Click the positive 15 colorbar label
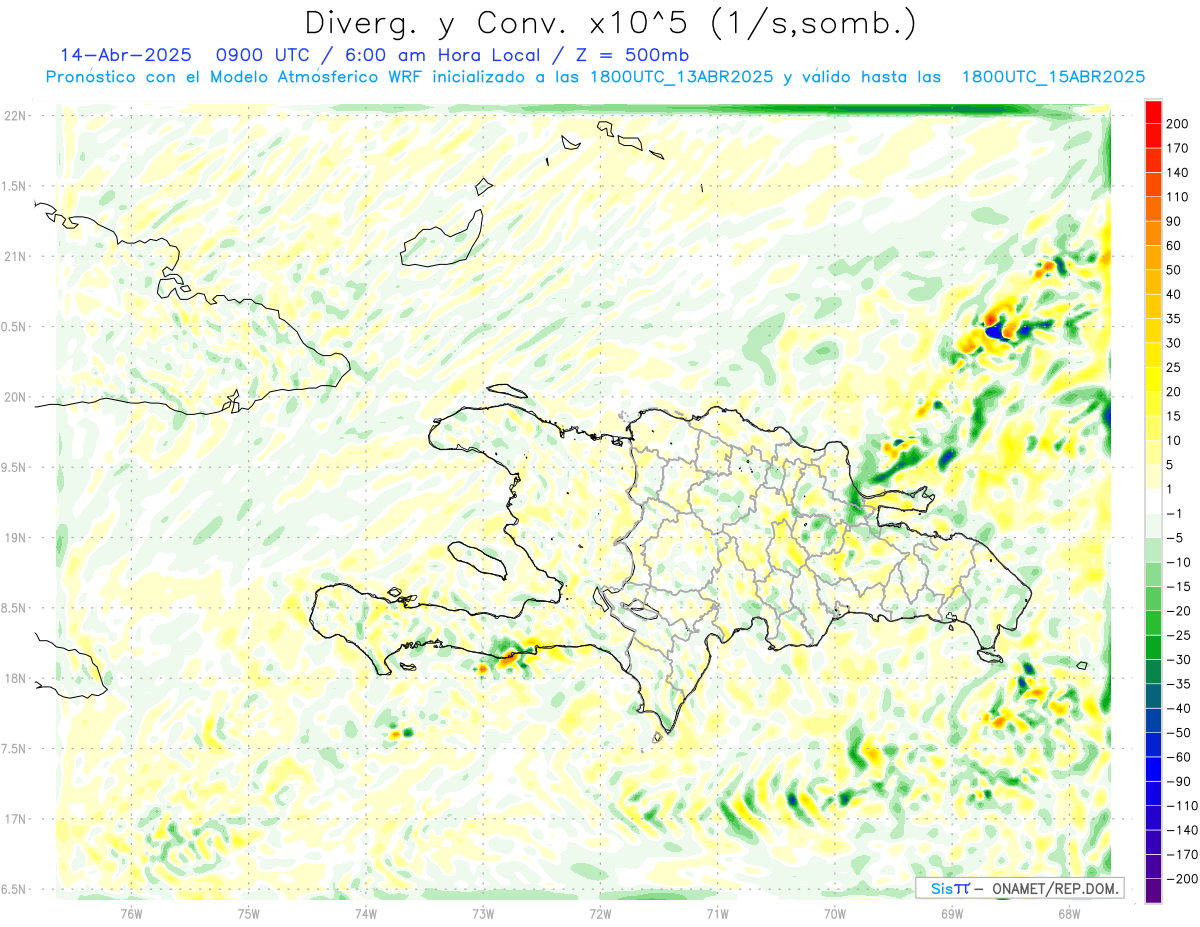The width and height of the screenshot is (1200, 927). coord(1174,416)
